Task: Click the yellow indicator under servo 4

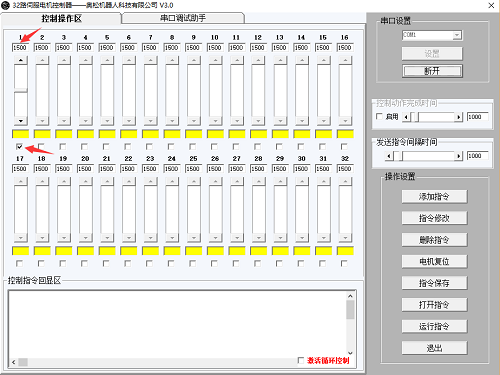Action: coord(85,134)
